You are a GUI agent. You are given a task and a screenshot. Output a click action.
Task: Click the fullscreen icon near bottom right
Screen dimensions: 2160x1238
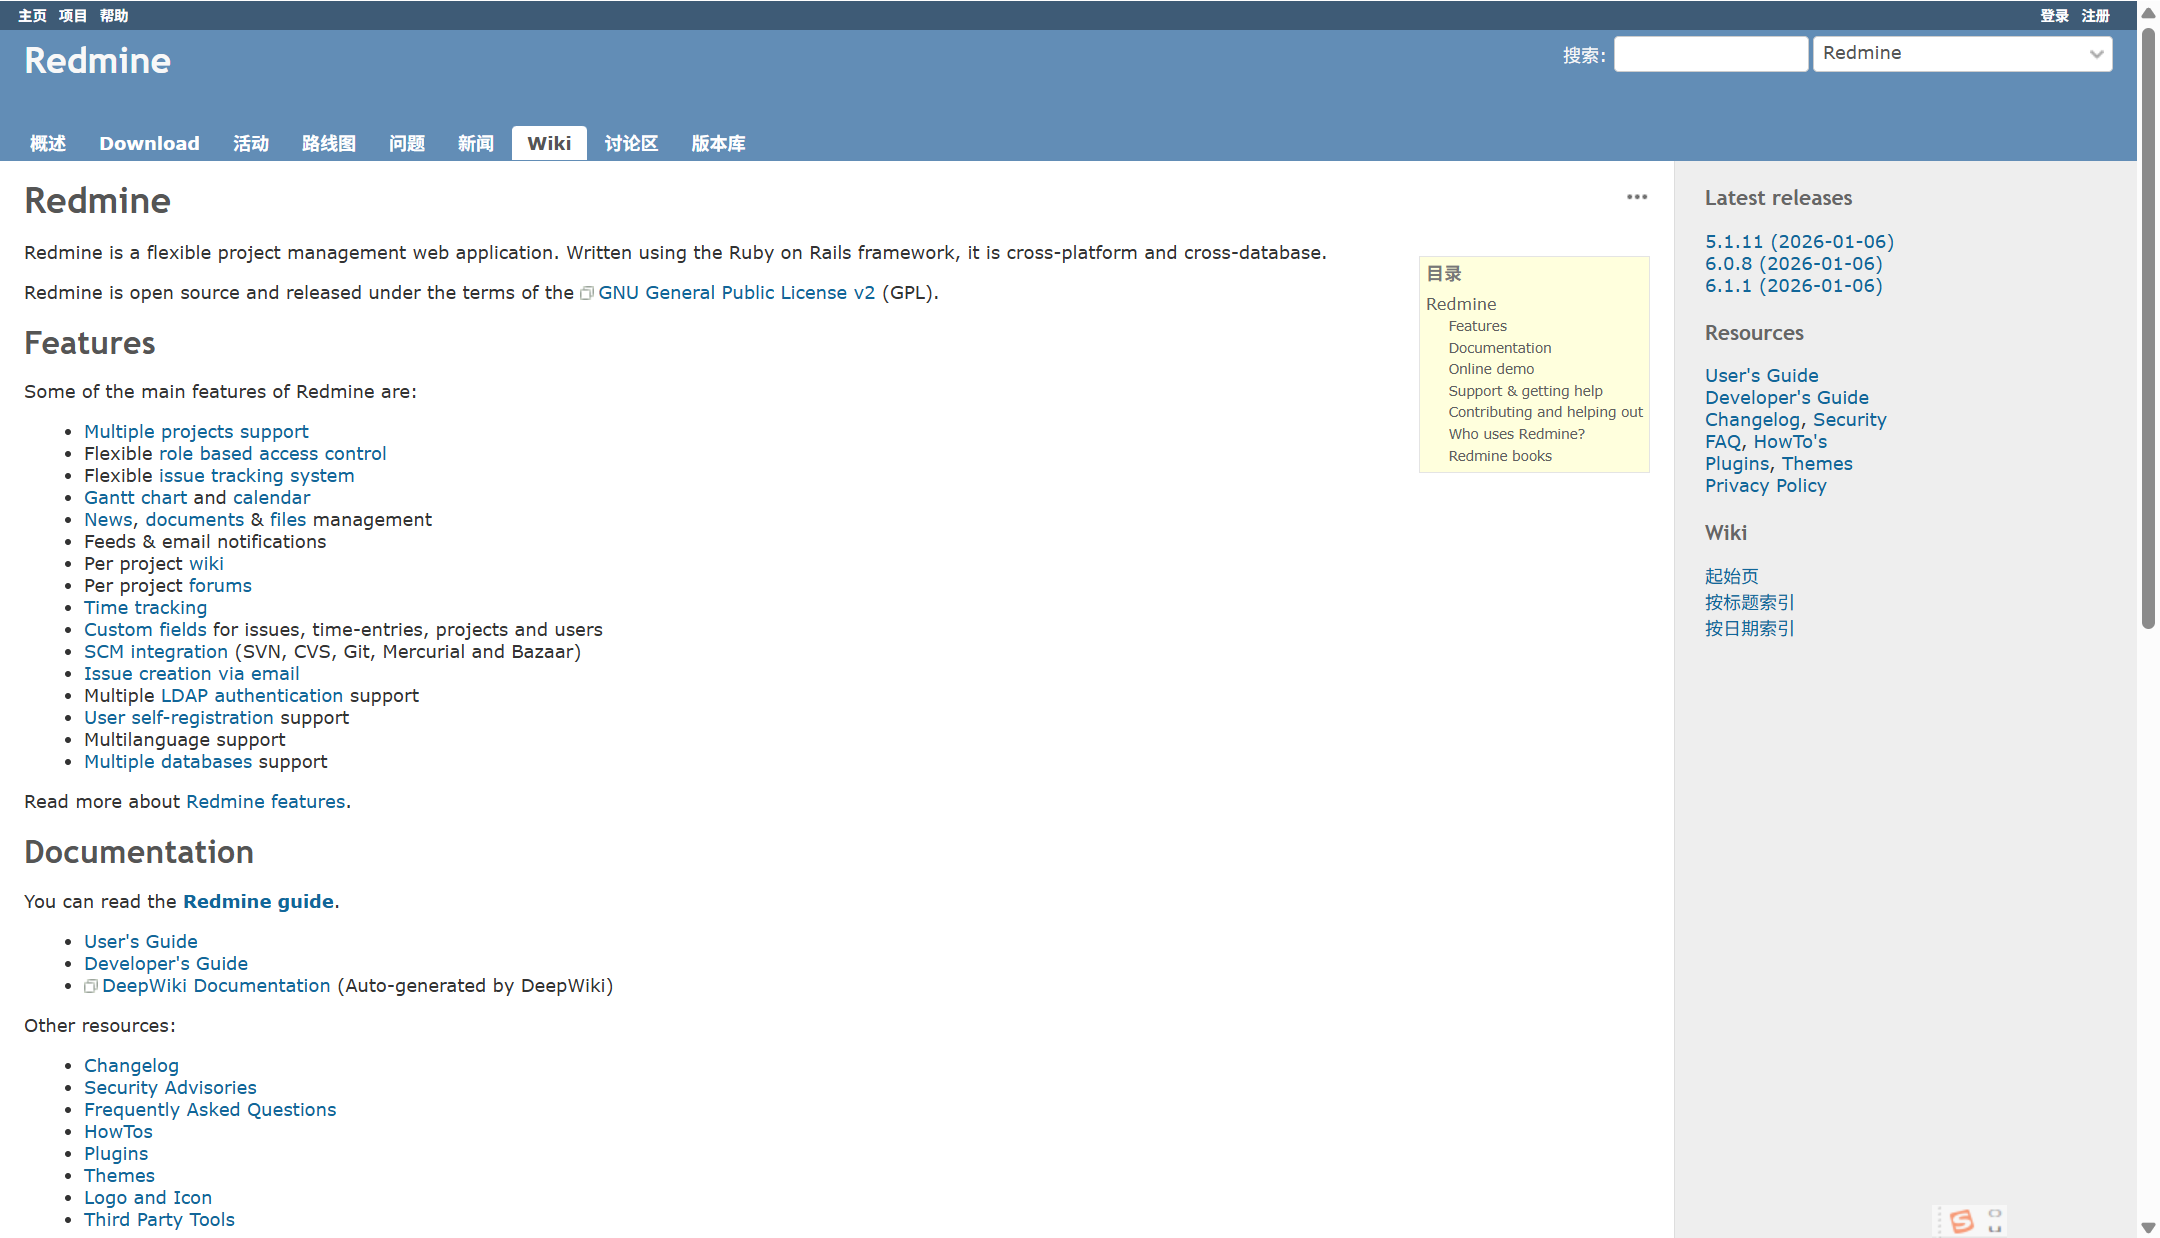(x=1995, y=1220)
